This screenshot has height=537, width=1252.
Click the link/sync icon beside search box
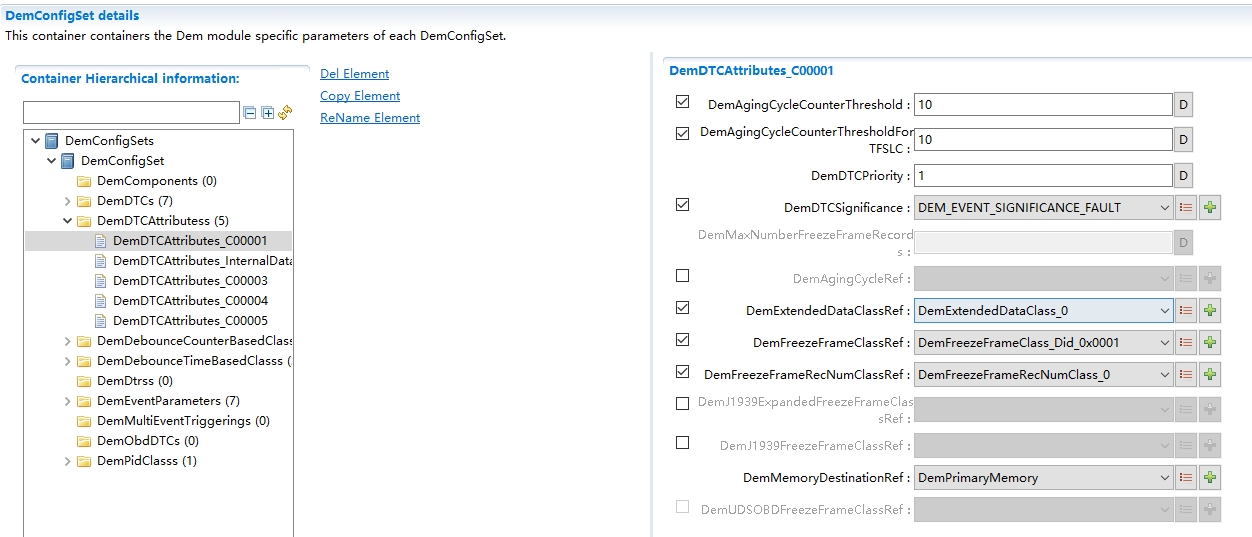click(285, 113)
